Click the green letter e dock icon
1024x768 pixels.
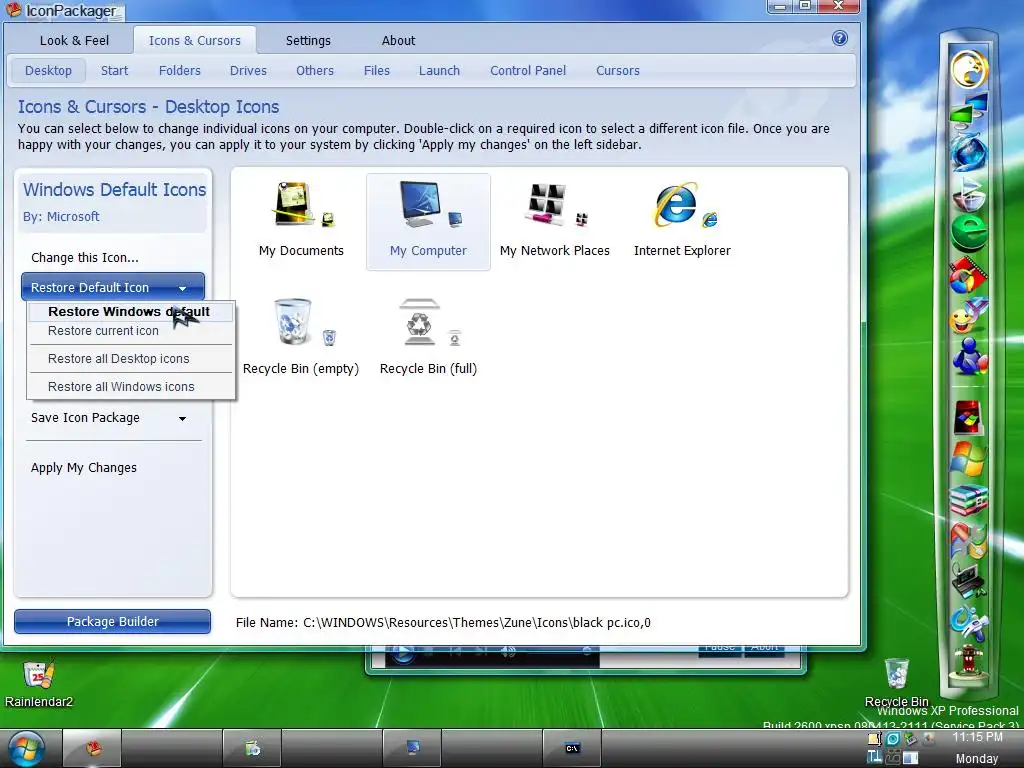coord(968,232)
